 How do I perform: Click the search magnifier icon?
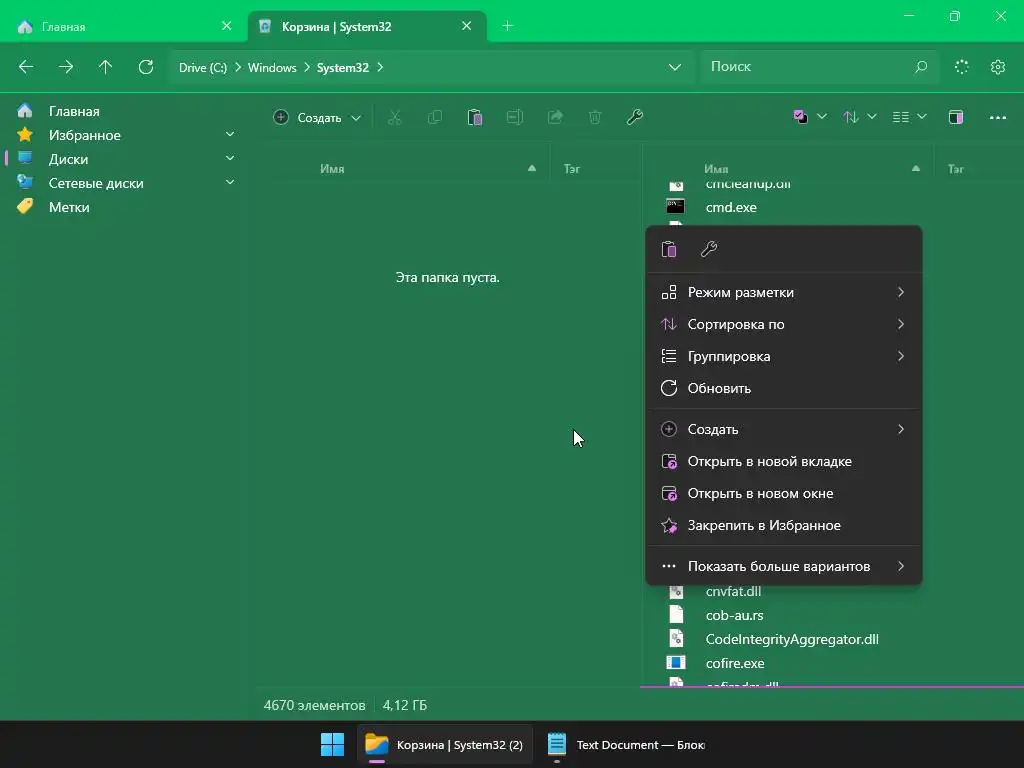point(921,67)
